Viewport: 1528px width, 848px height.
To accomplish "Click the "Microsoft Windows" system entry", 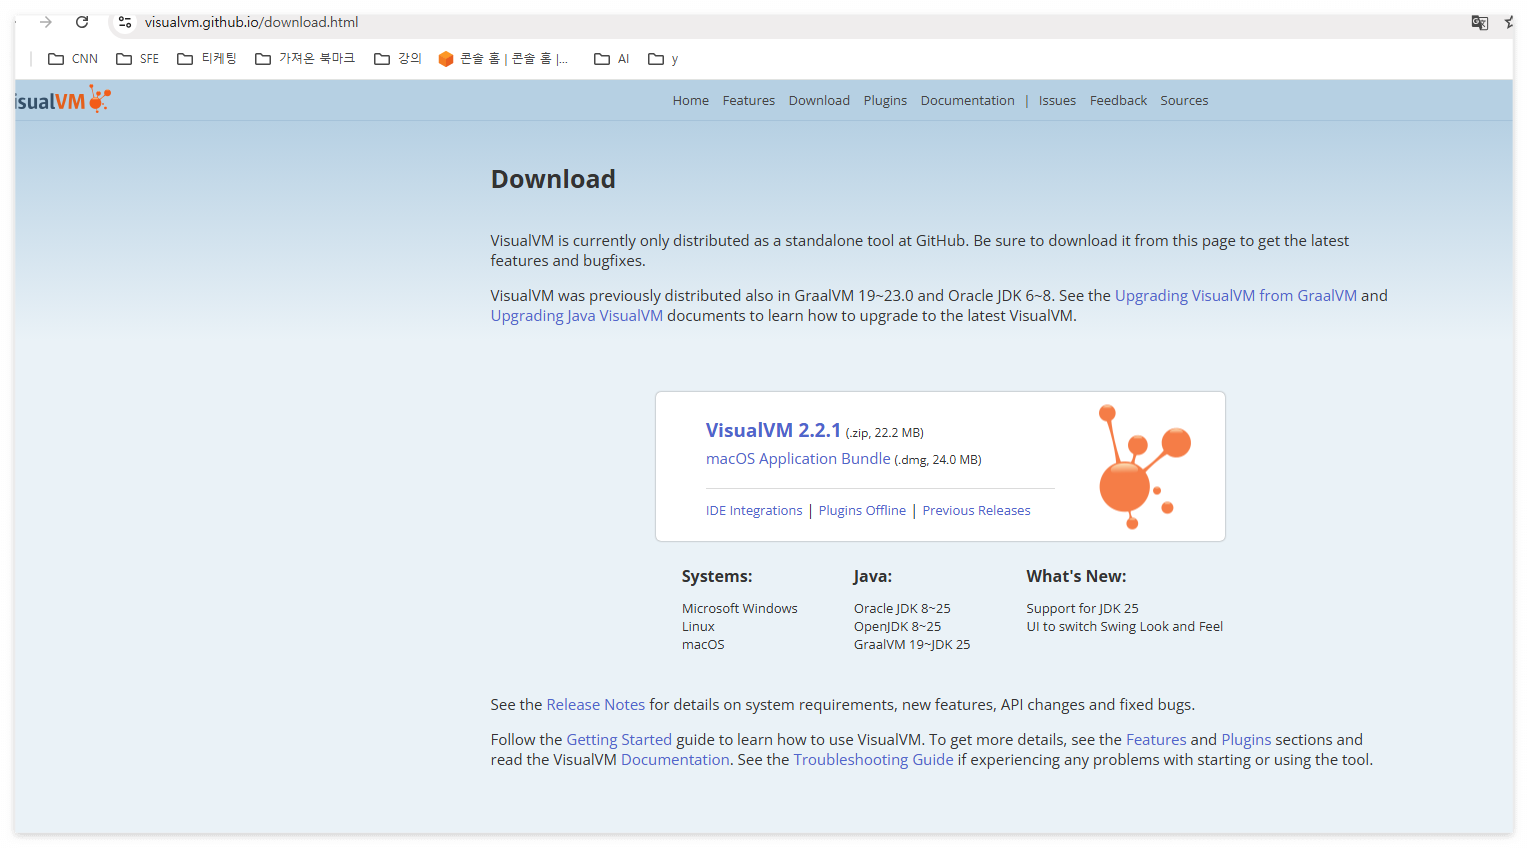I will [740, 609].
